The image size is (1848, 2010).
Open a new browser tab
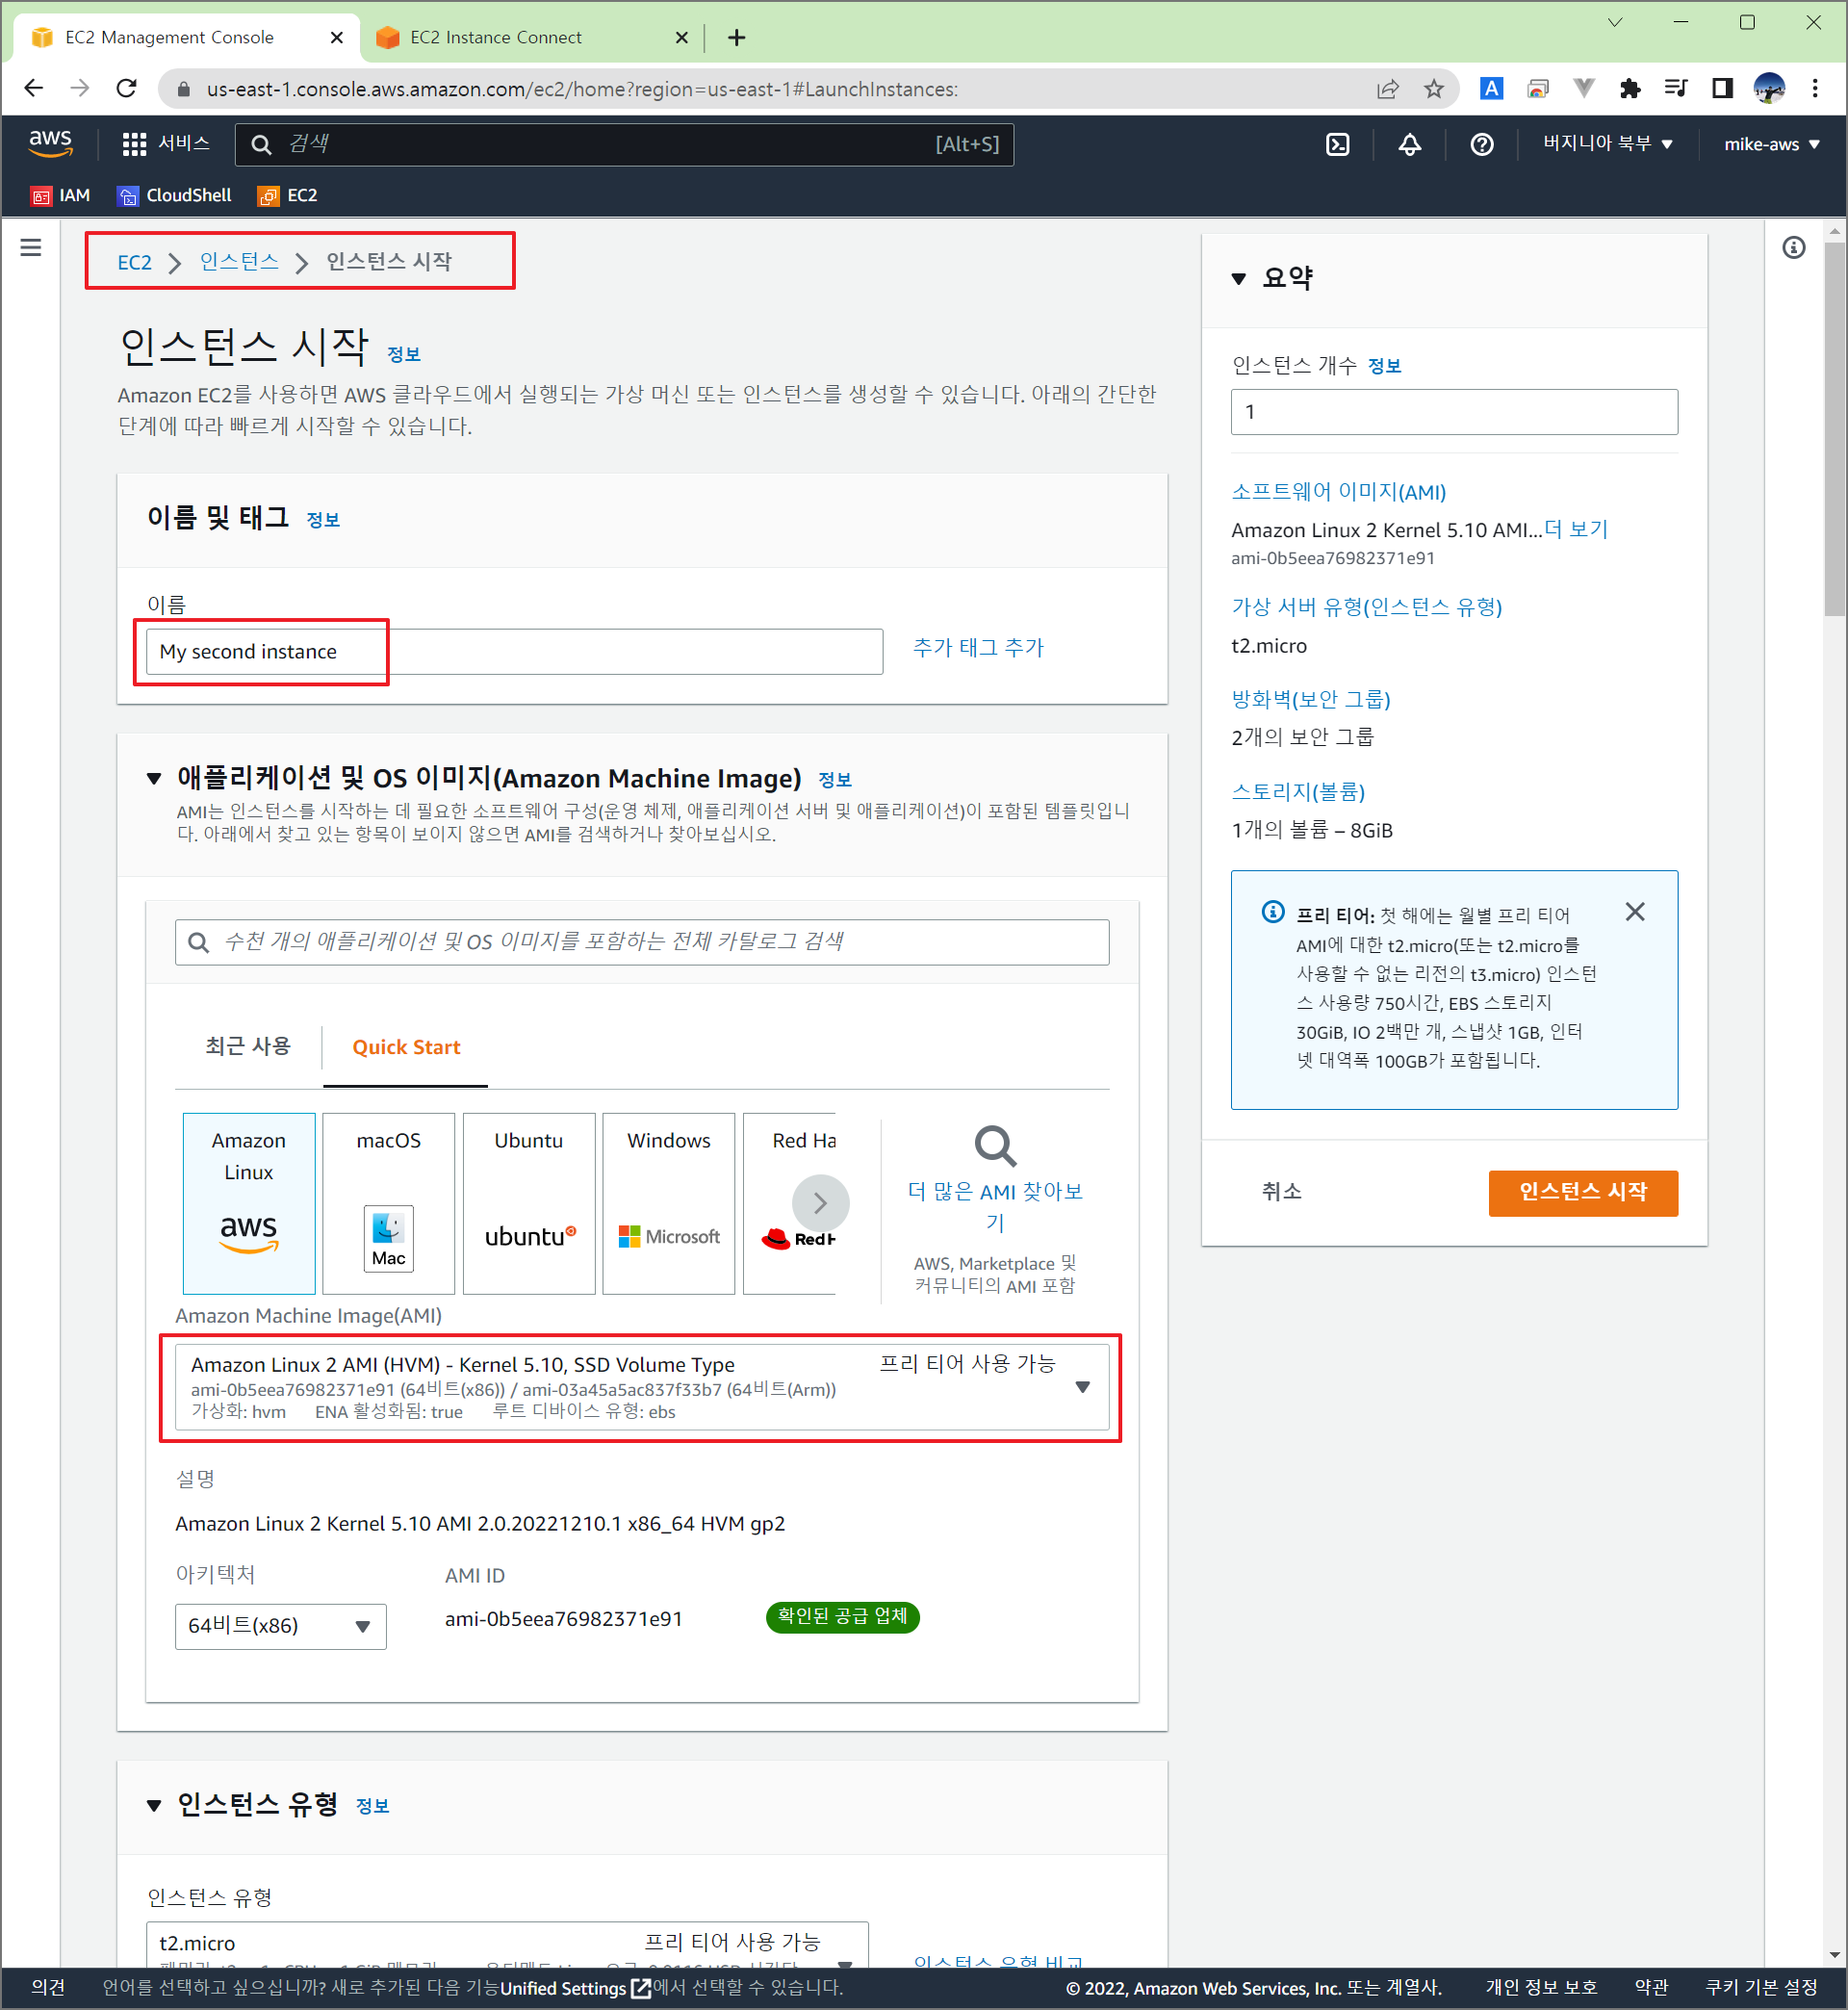coord(736,38)
